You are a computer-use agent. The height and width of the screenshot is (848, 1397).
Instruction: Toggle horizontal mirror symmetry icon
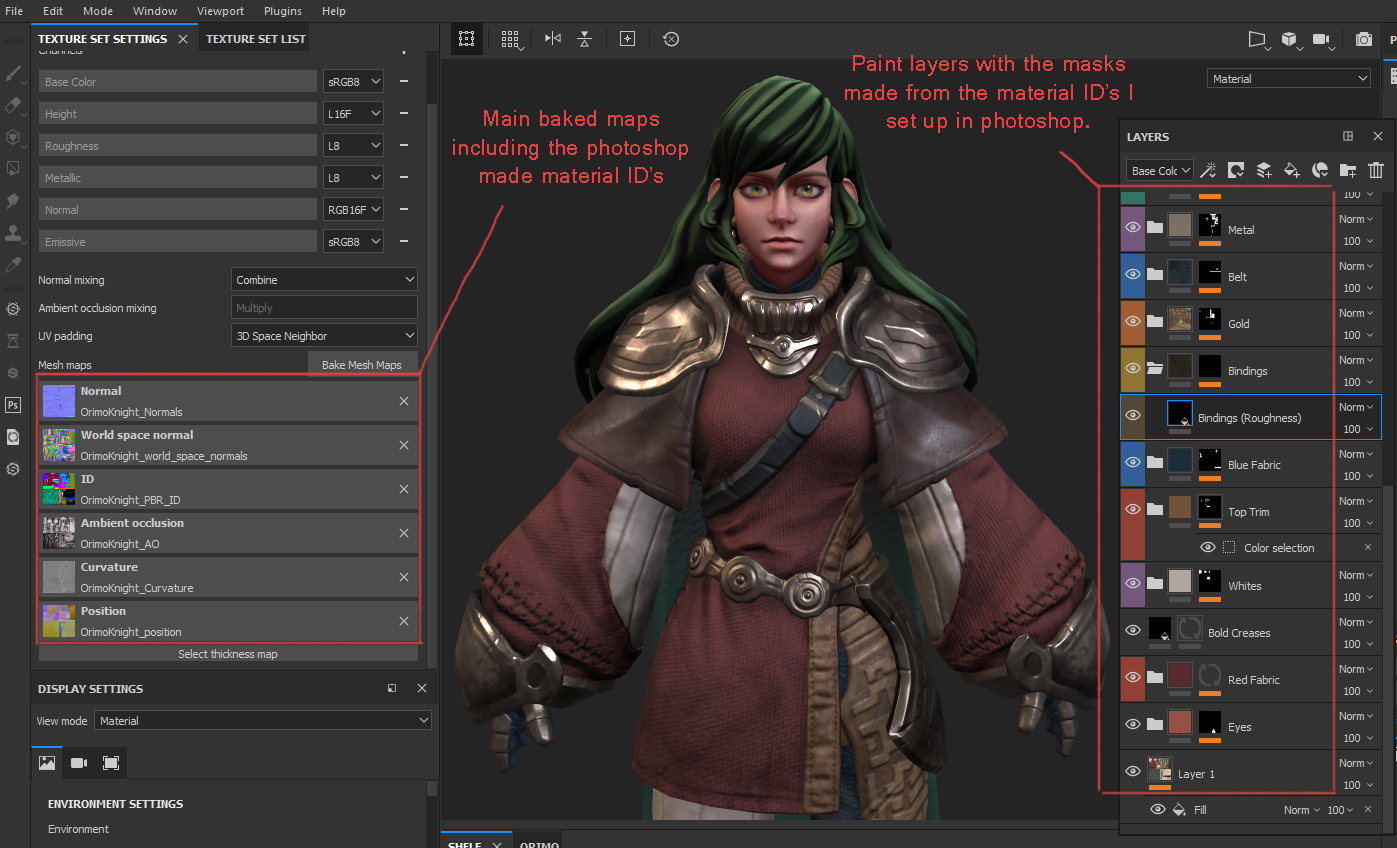click(x=553, y=39)
